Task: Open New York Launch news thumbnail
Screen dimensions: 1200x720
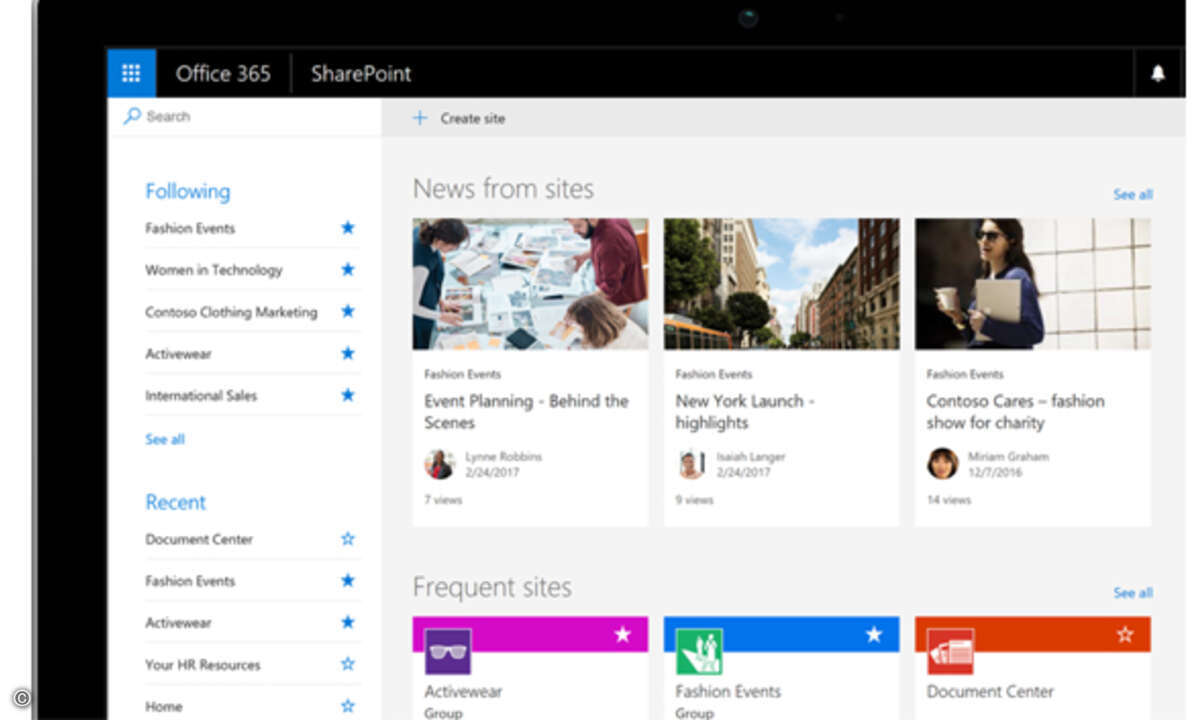Action: (x=781, y=284)
